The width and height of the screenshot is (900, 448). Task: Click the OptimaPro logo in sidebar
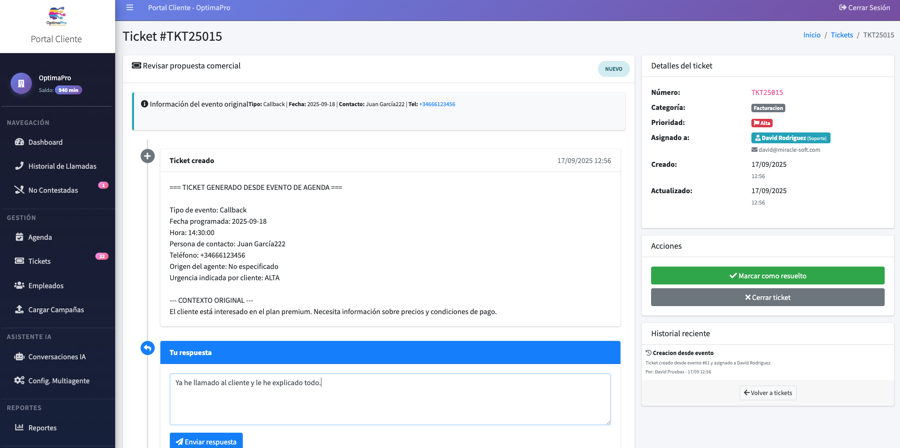[57, 16]
